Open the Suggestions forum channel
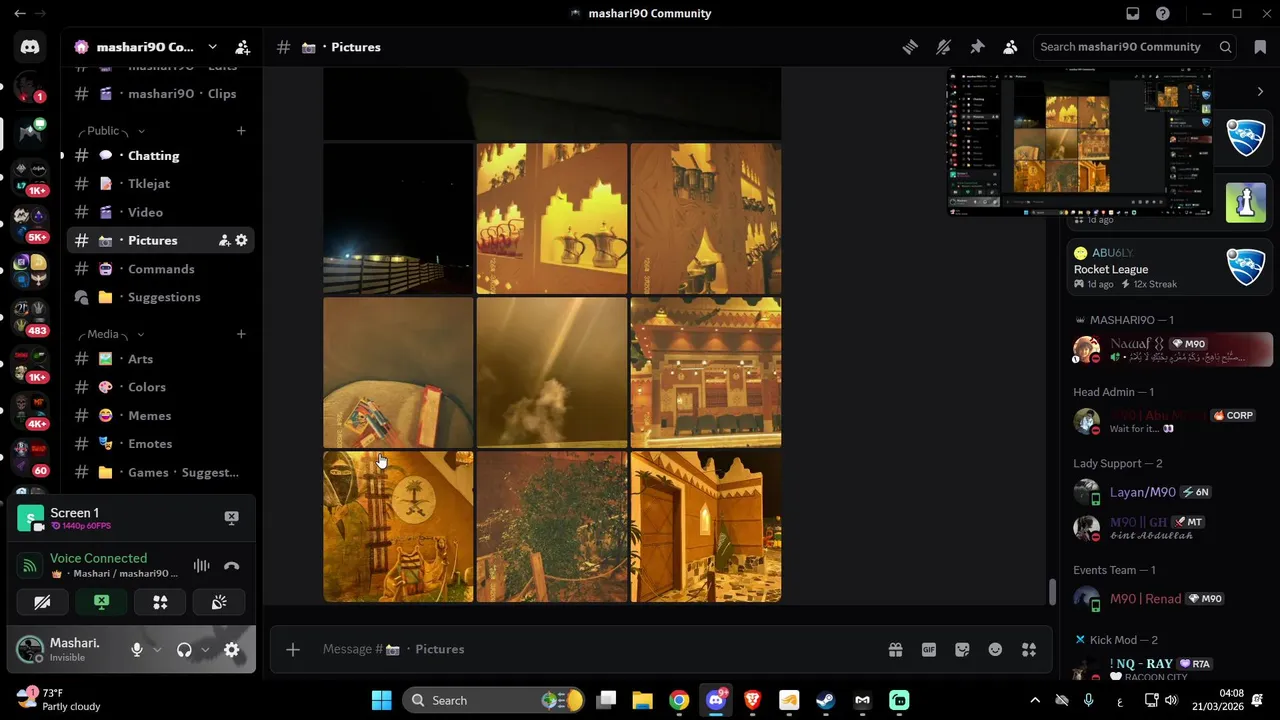The height and width of the screenshot is (720, 1280). pos(160,297)
